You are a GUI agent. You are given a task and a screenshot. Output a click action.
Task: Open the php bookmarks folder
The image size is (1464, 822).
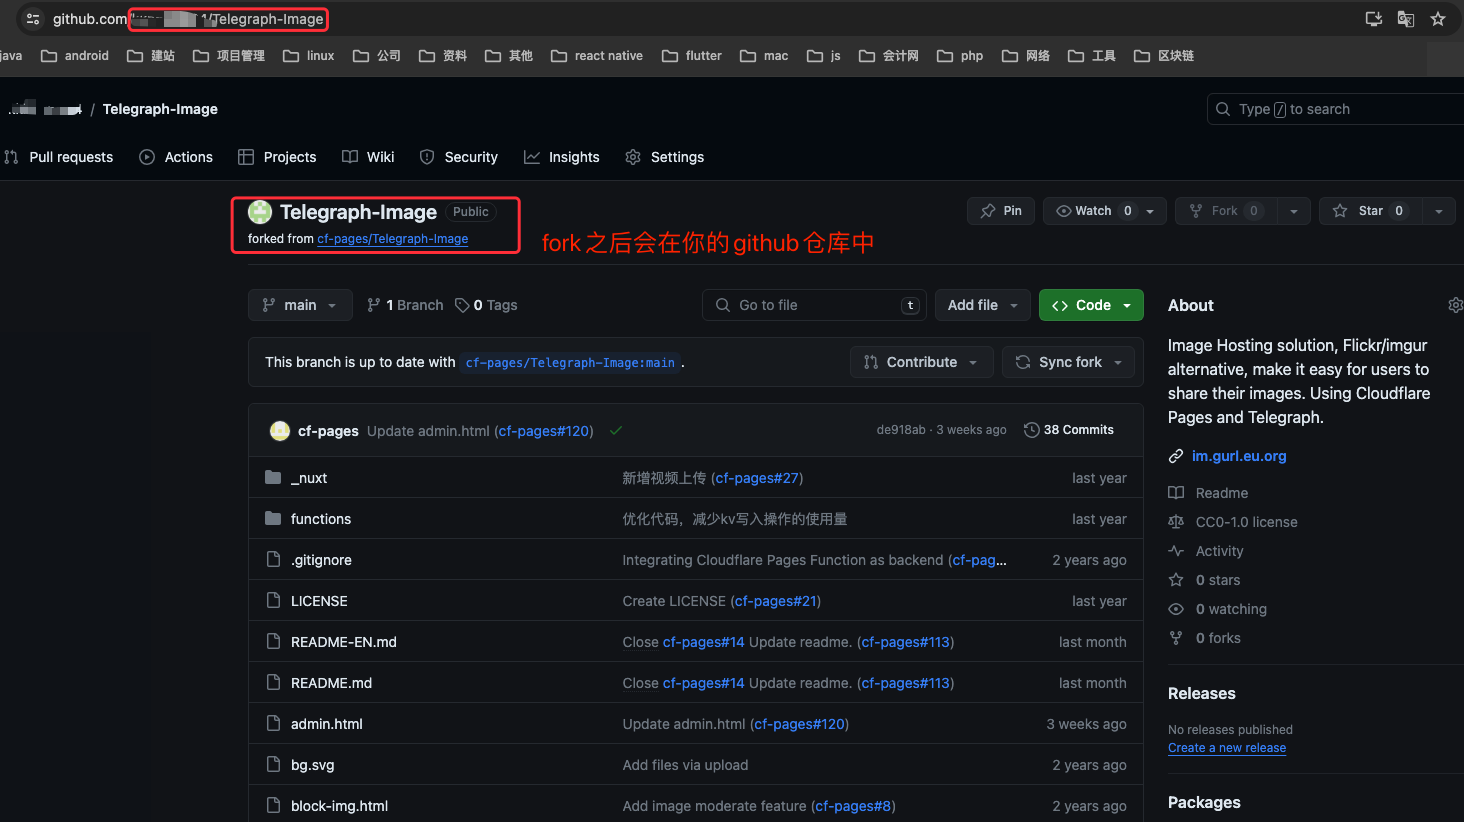point(960,56)
